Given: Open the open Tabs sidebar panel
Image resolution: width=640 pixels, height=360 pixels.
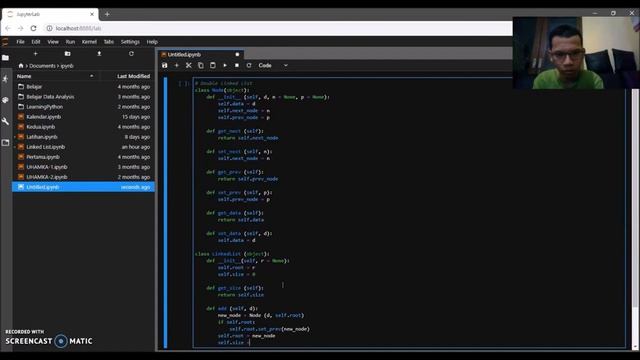Looking at the screenshot, I should 5,142.
